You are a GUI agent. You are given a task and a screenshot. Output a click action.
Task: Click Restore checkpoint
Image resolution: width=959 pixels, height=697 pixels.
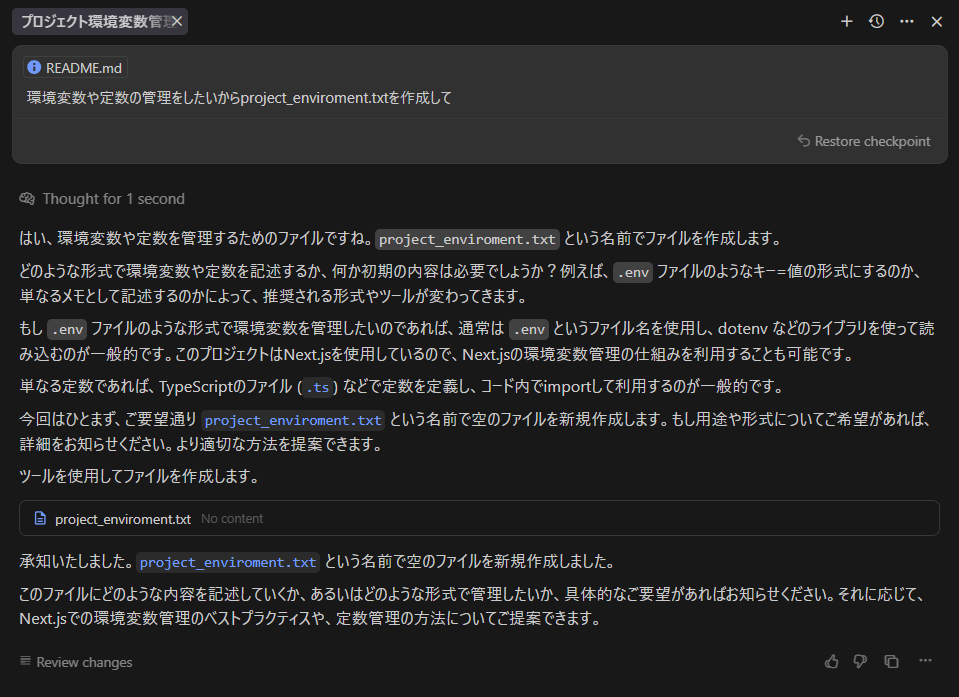tap(863, 141)
